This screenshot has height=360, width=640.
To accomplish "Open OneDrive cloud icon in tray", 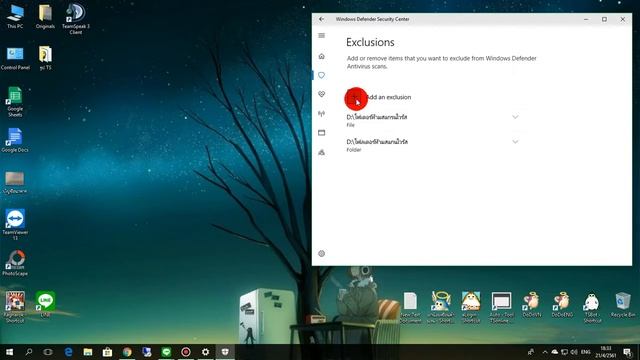I will (555, 352).
